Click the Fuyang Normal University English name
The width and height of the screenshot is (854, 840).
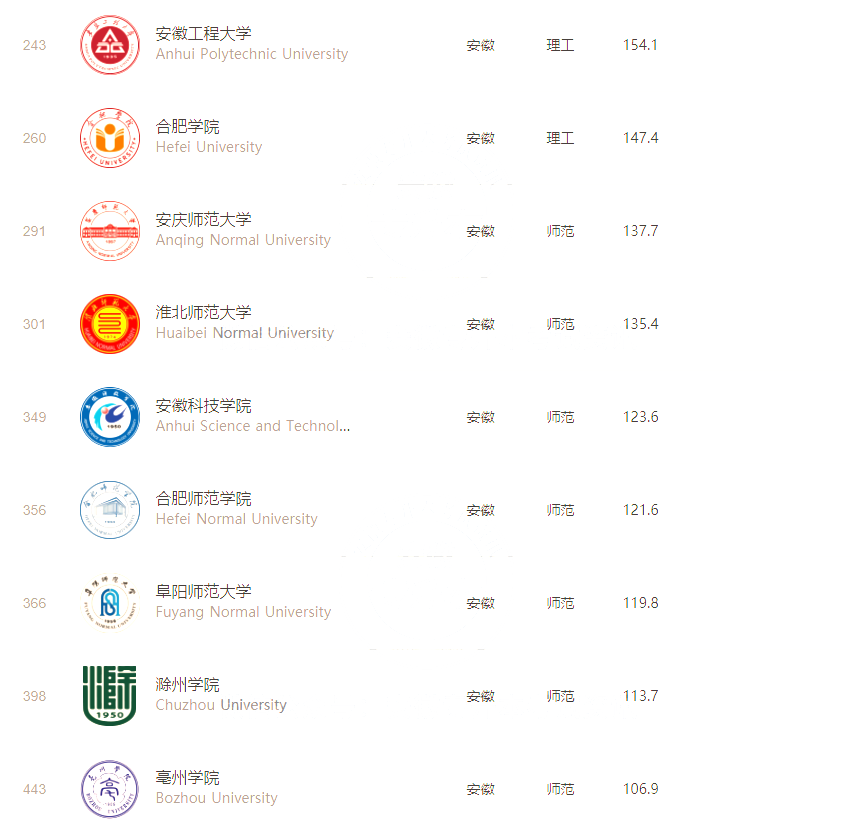243,612
